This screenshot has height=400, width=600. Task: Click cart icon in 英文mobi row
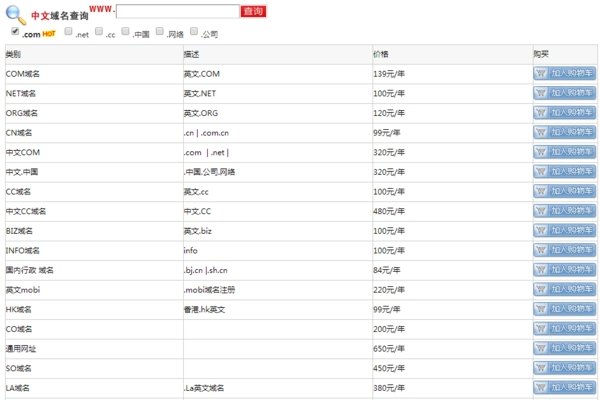[541, 289]
